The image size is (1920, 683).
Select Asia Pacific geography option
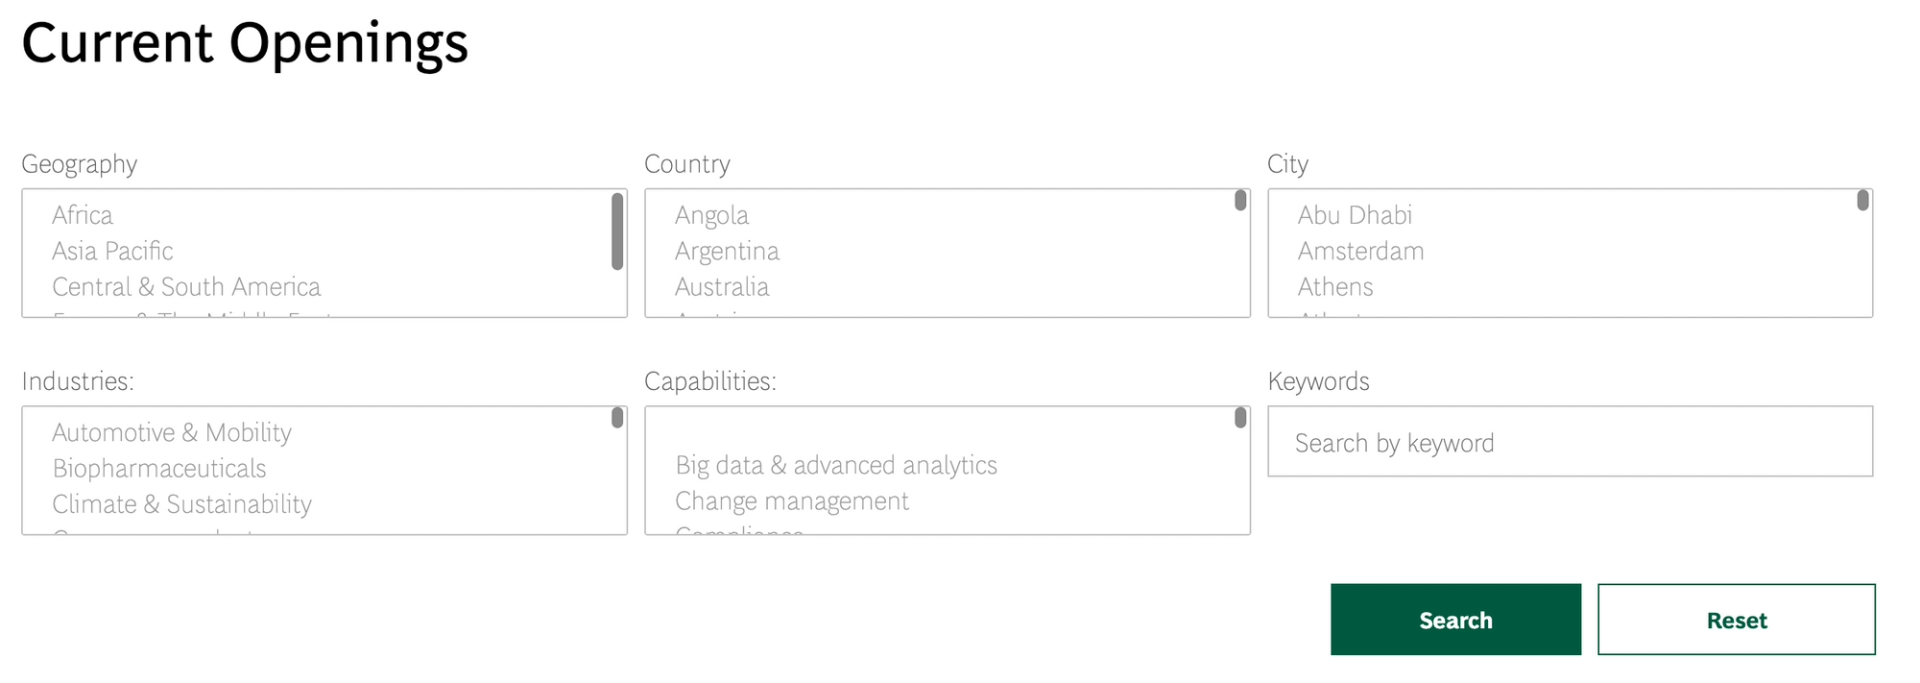pos(112,251)
